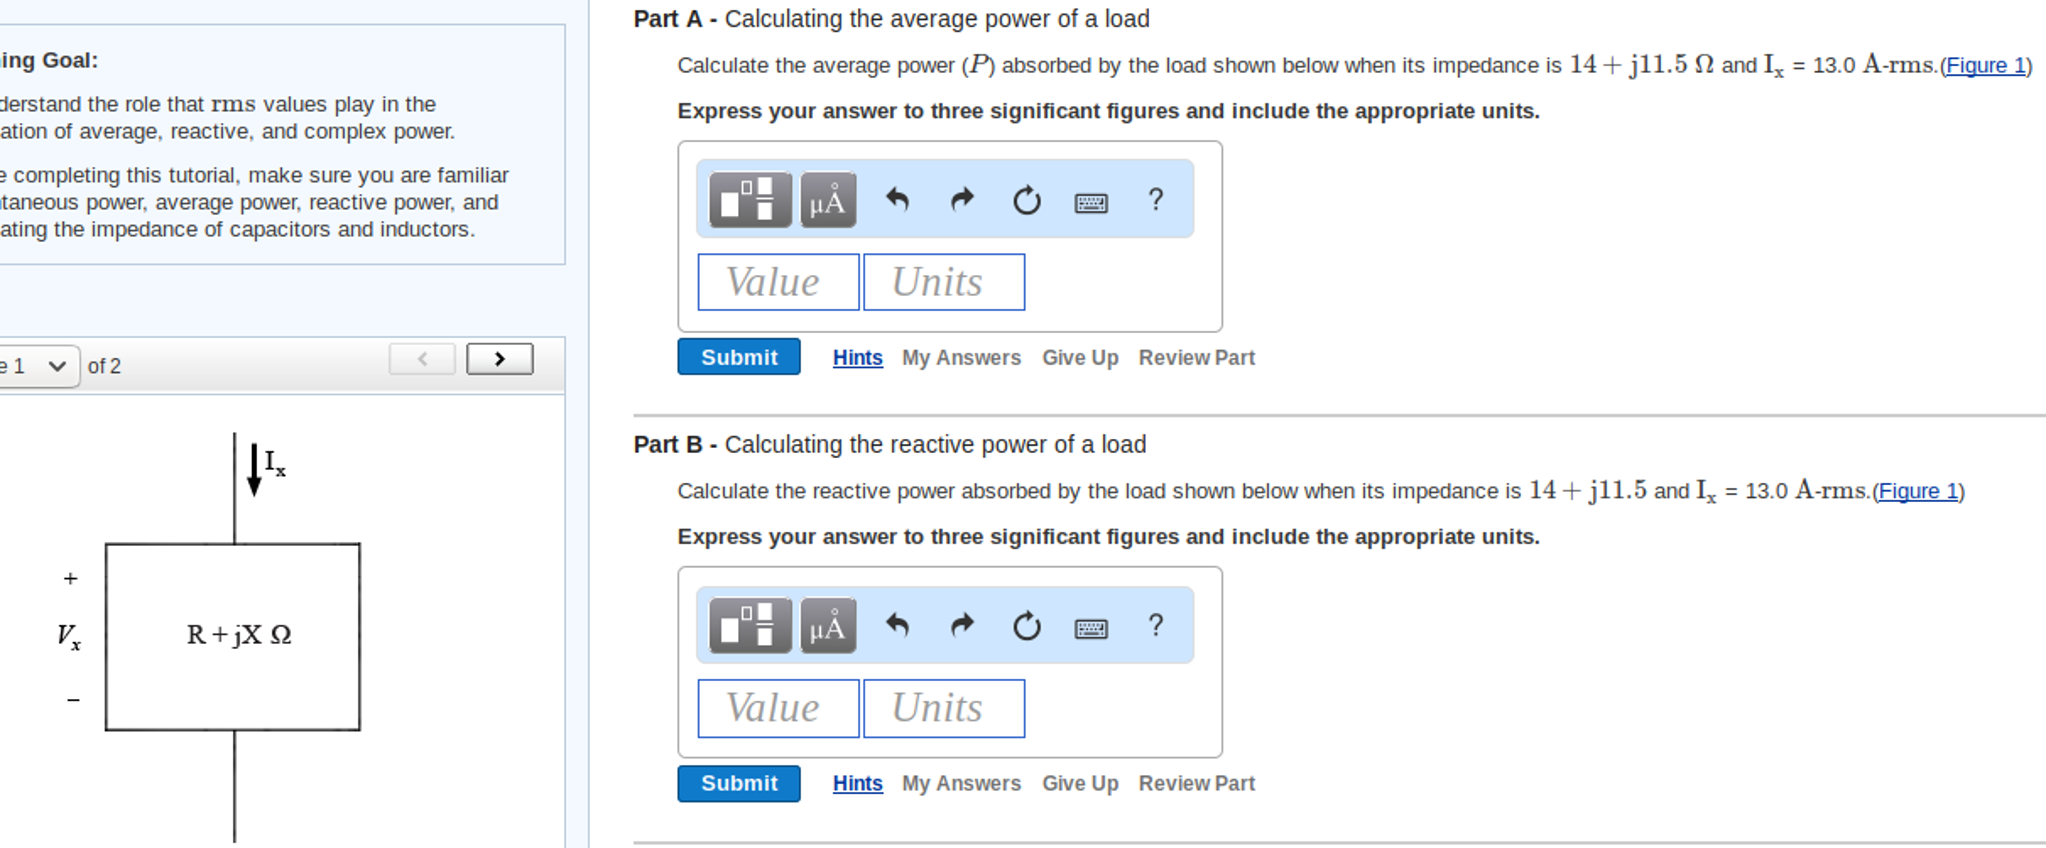
Task: Submit the Part A answer
Action: pos(738,357)
